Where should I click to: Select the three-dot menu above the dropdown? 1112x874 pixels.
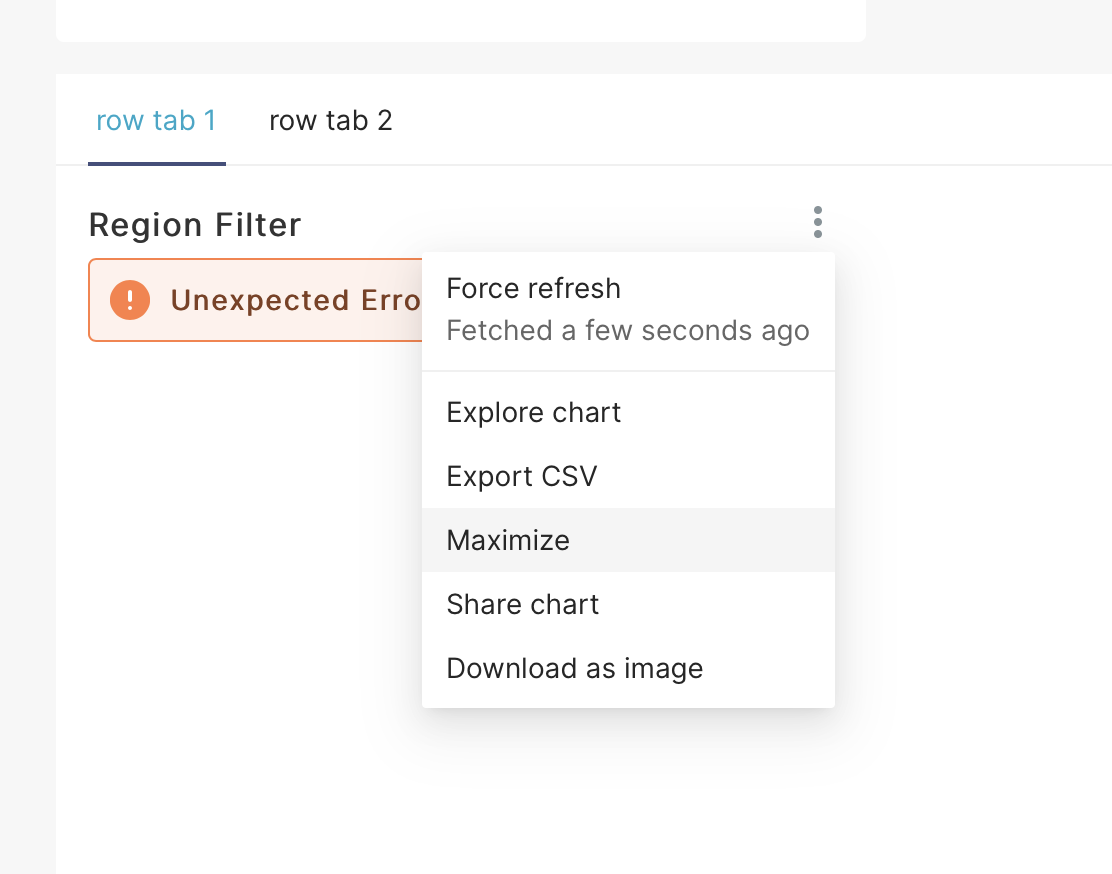coord(817,222)
